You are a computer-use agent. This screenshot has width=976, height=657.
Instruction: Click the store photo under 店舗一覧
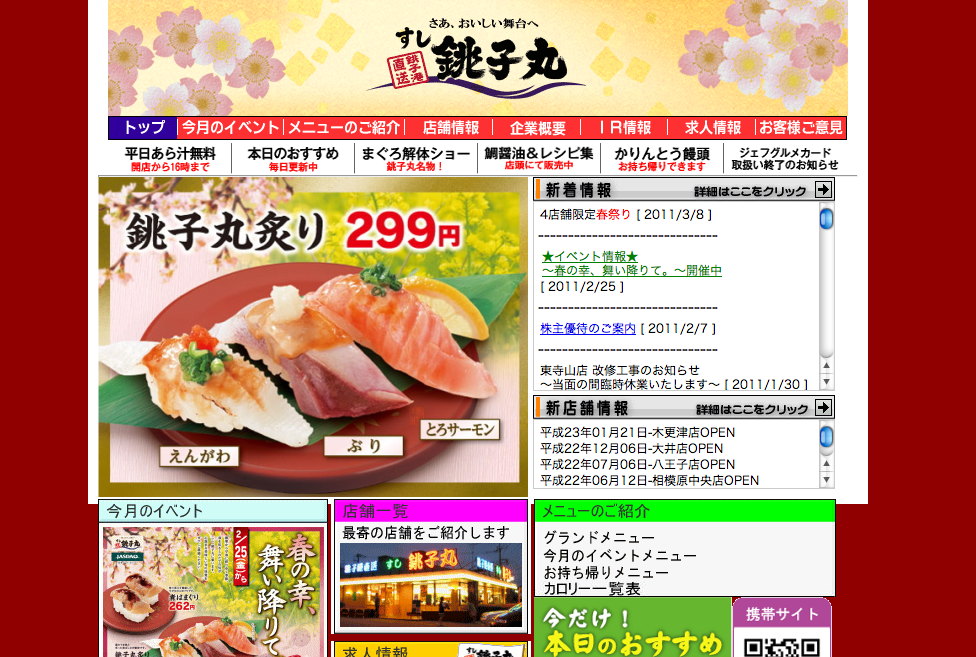[431, 585]
